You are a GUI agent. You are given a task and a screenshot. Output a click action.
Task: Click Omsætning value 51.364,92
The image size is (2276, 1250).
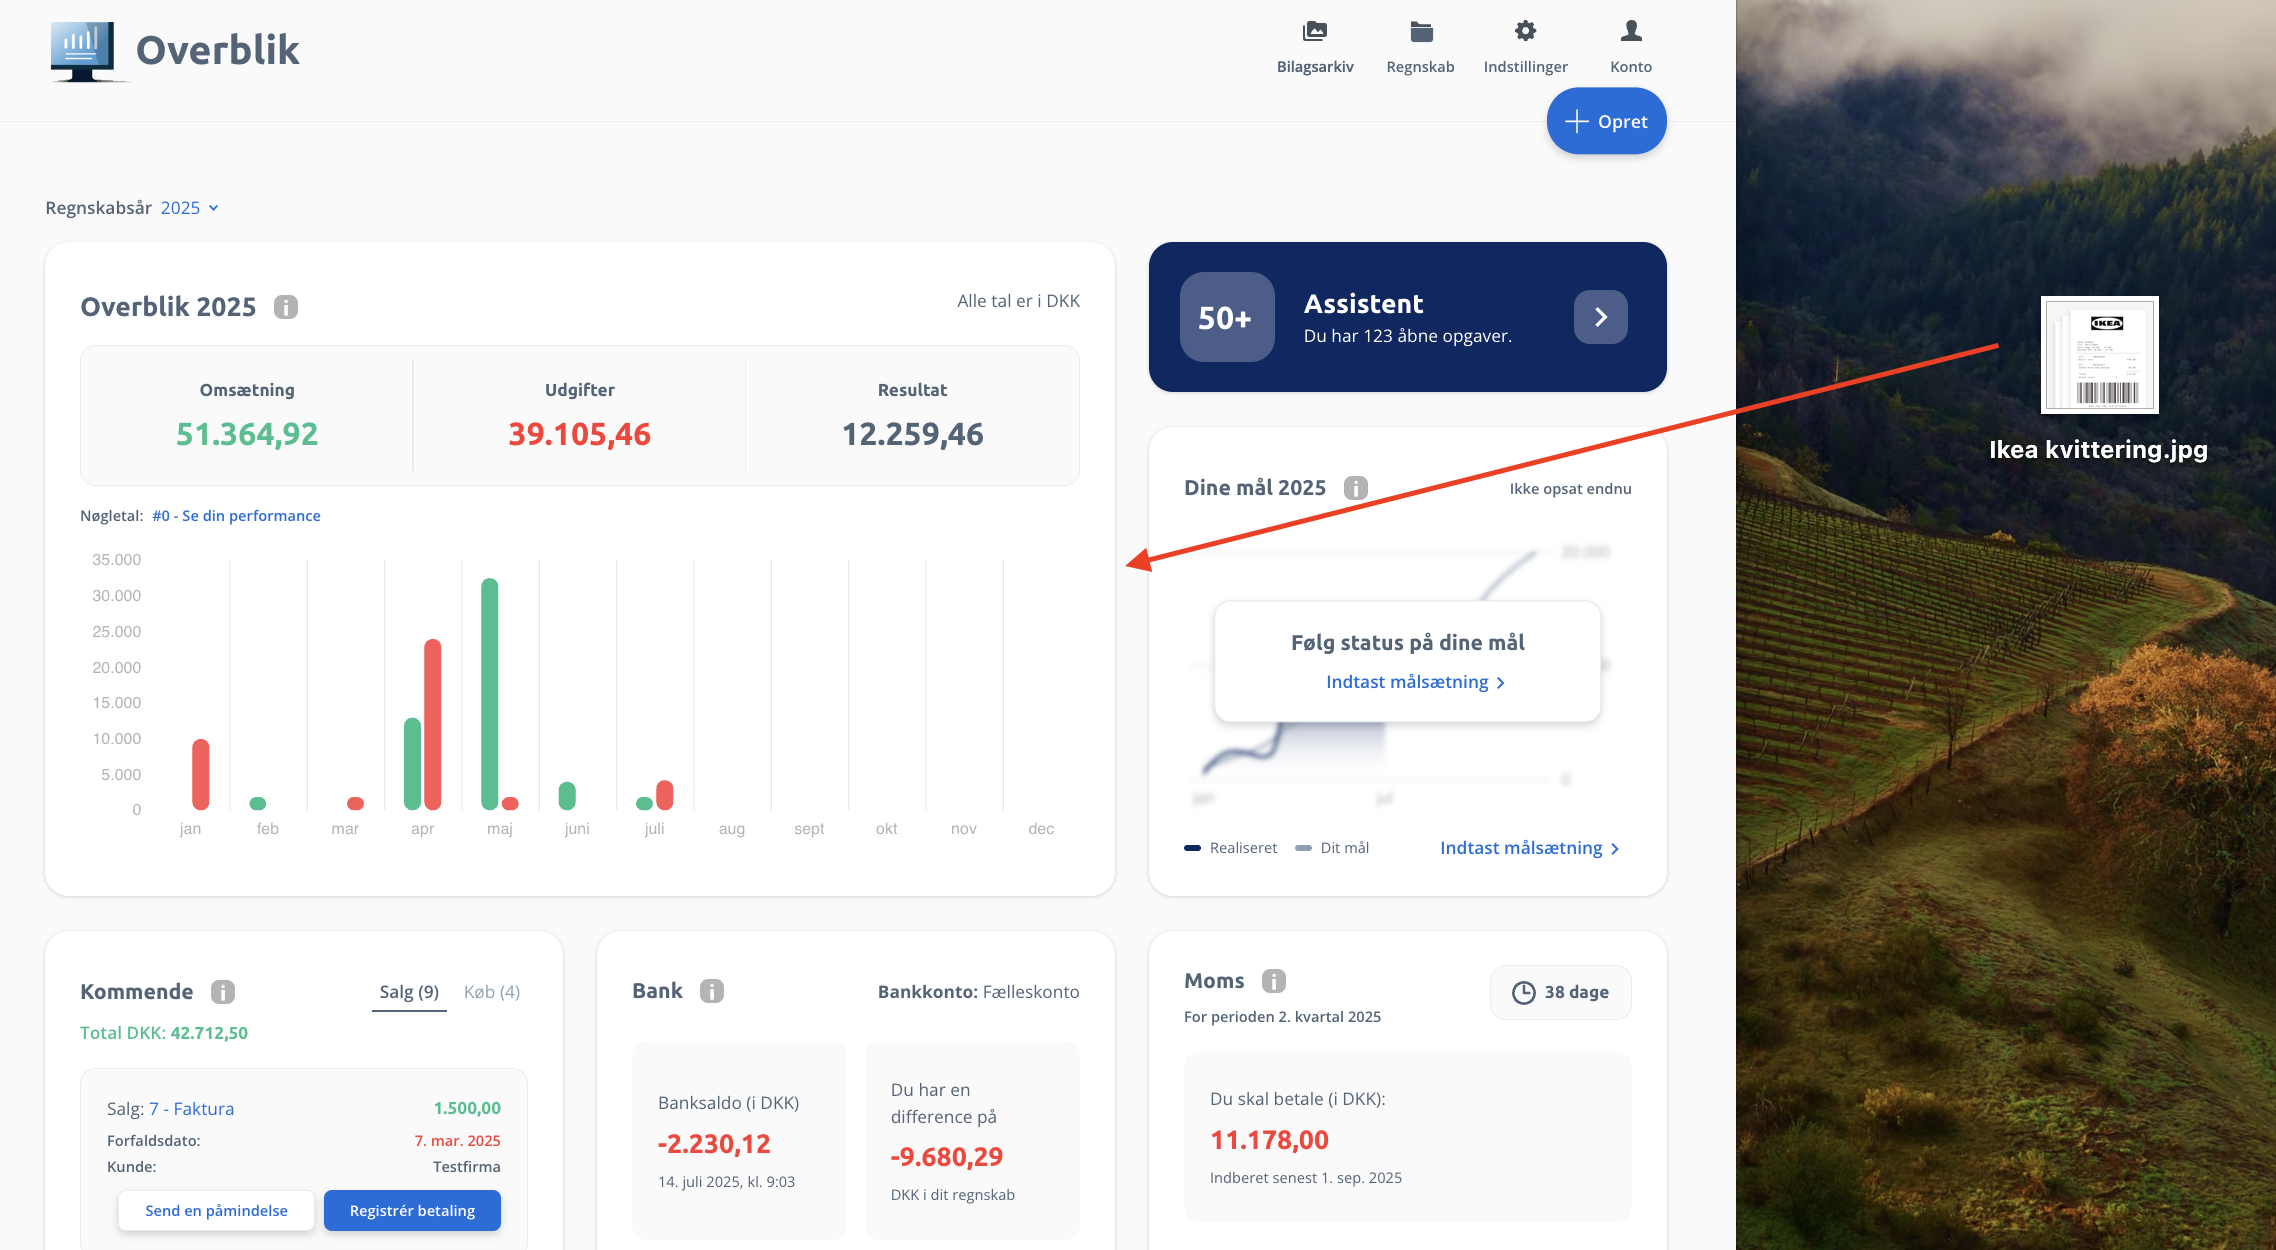[247, 434]
